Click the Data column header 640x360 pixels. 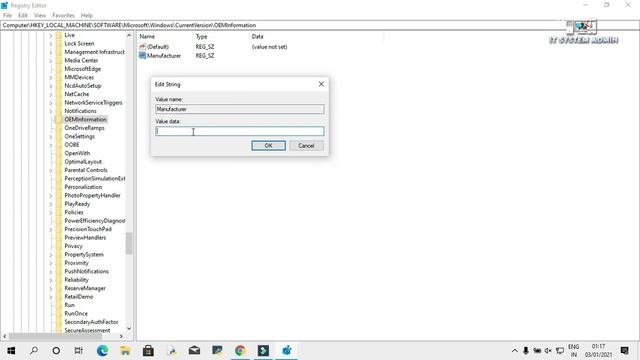(x=258, y=37)
